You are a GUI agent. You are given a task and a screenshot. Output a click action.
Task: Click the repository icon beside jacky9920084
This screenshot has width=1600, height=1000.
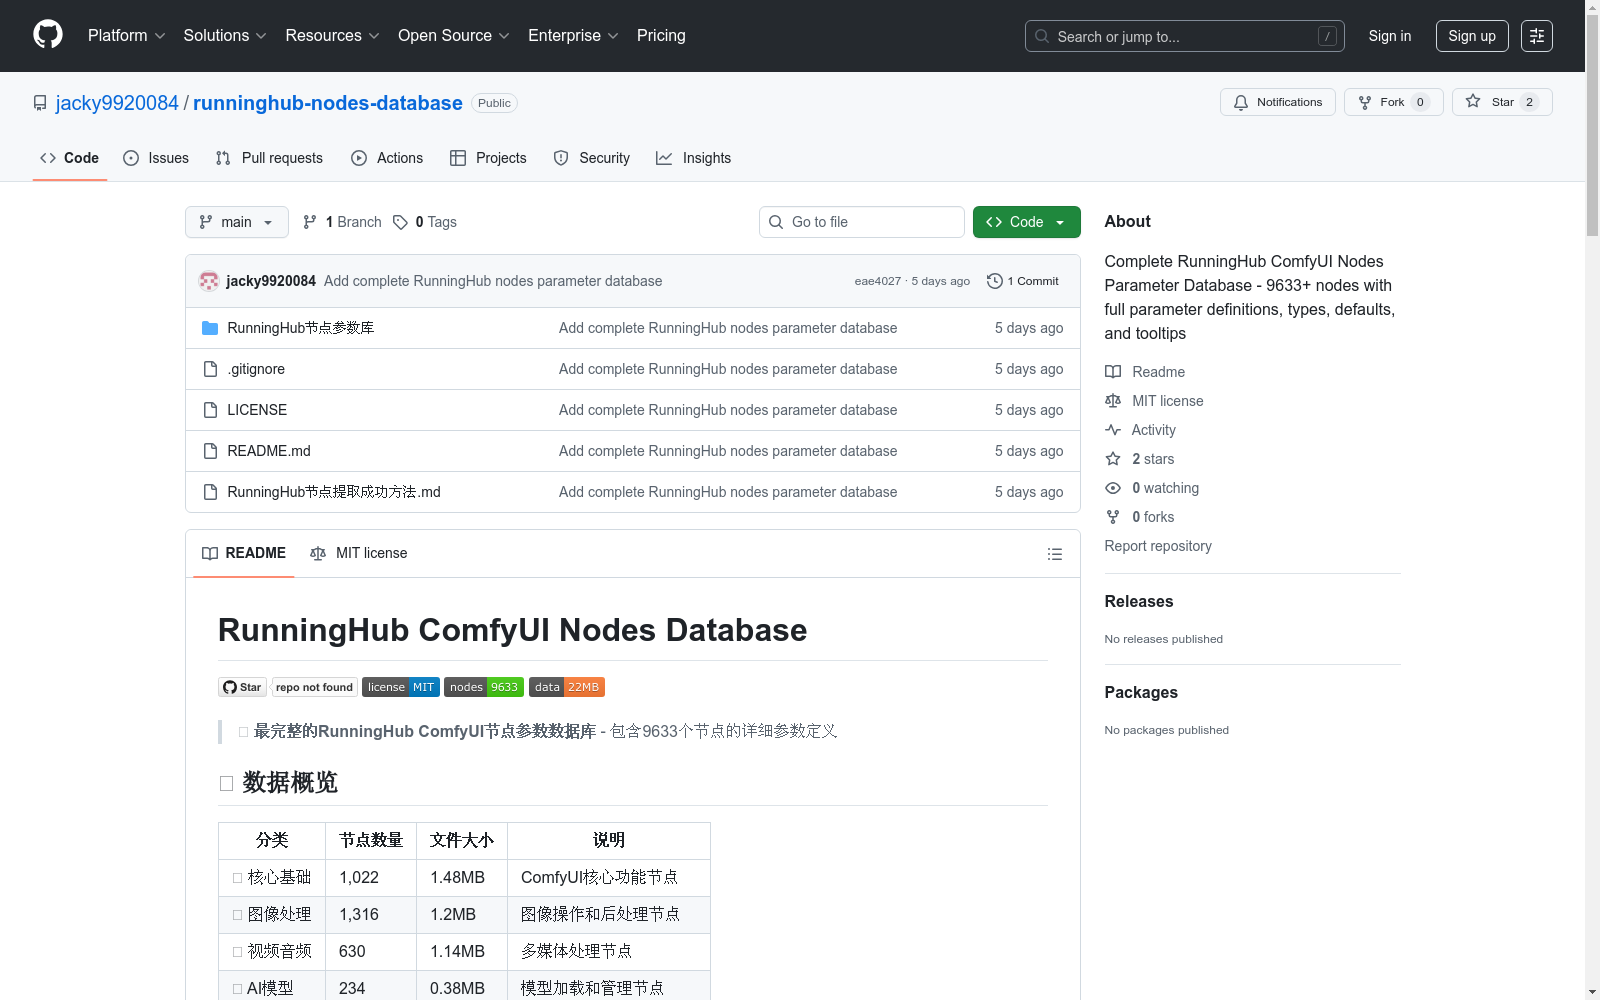tap(40, 103)
